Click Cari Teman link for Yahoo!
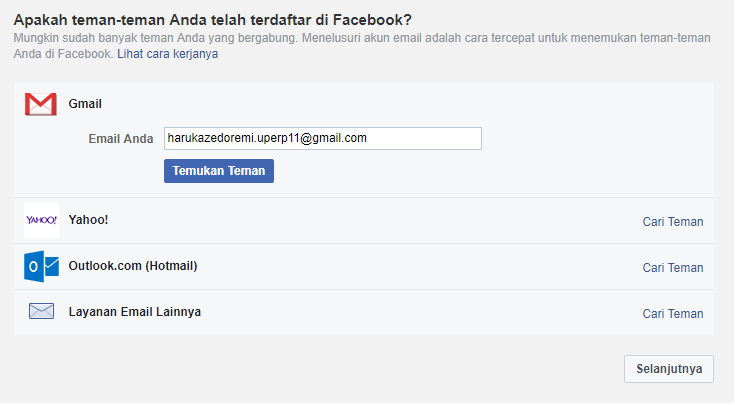The image size is (735, 405). 673,222
